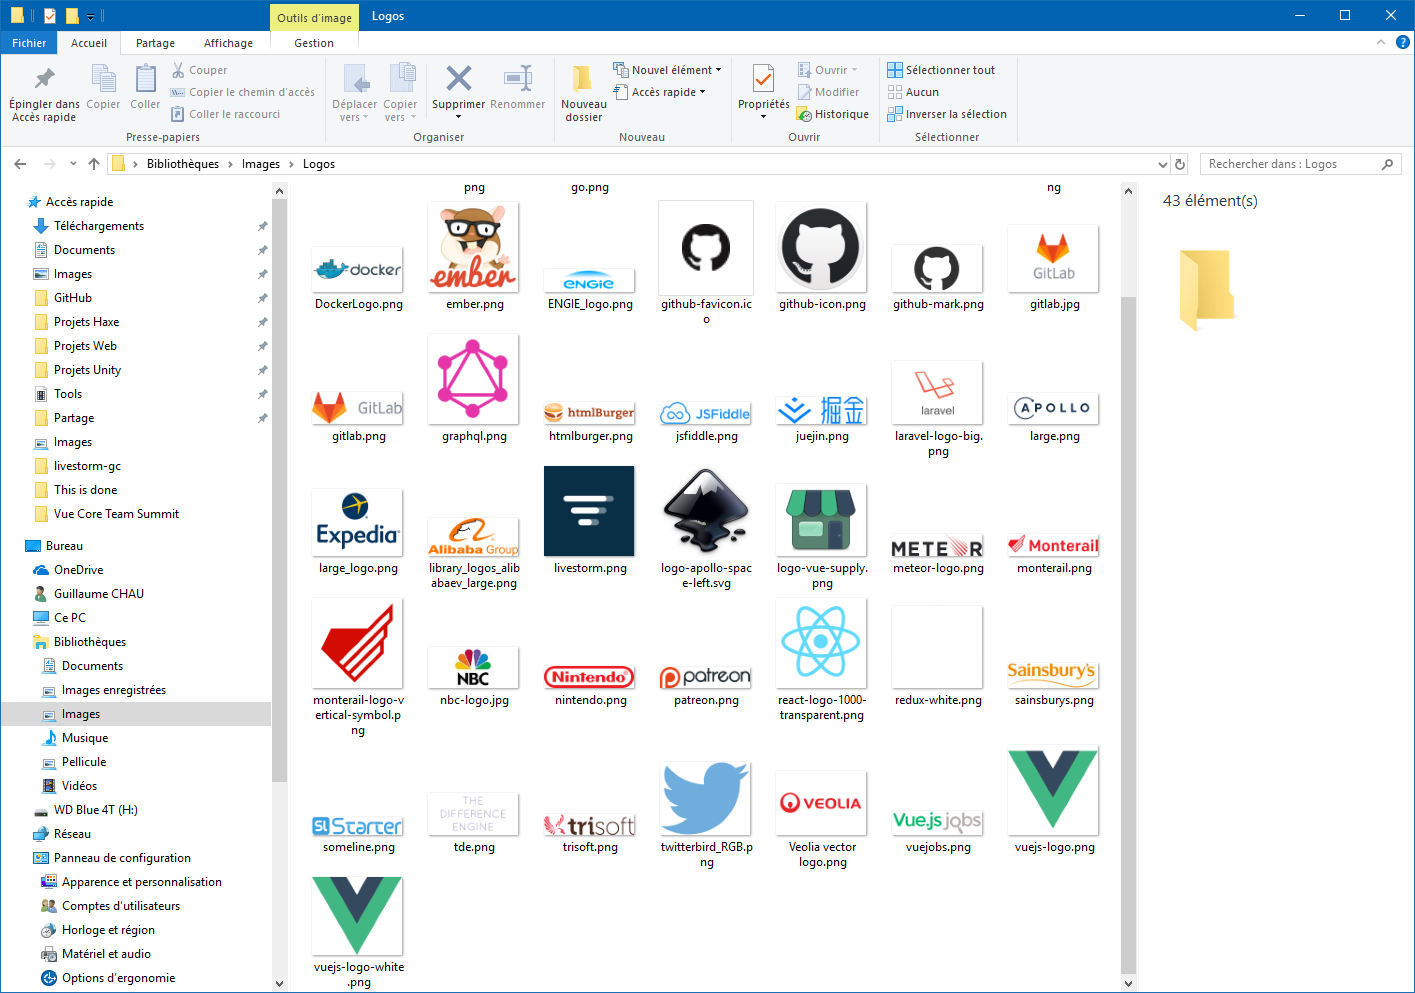
Task: Click the Renommer icon in the ribbon
Action: (517, 79)
